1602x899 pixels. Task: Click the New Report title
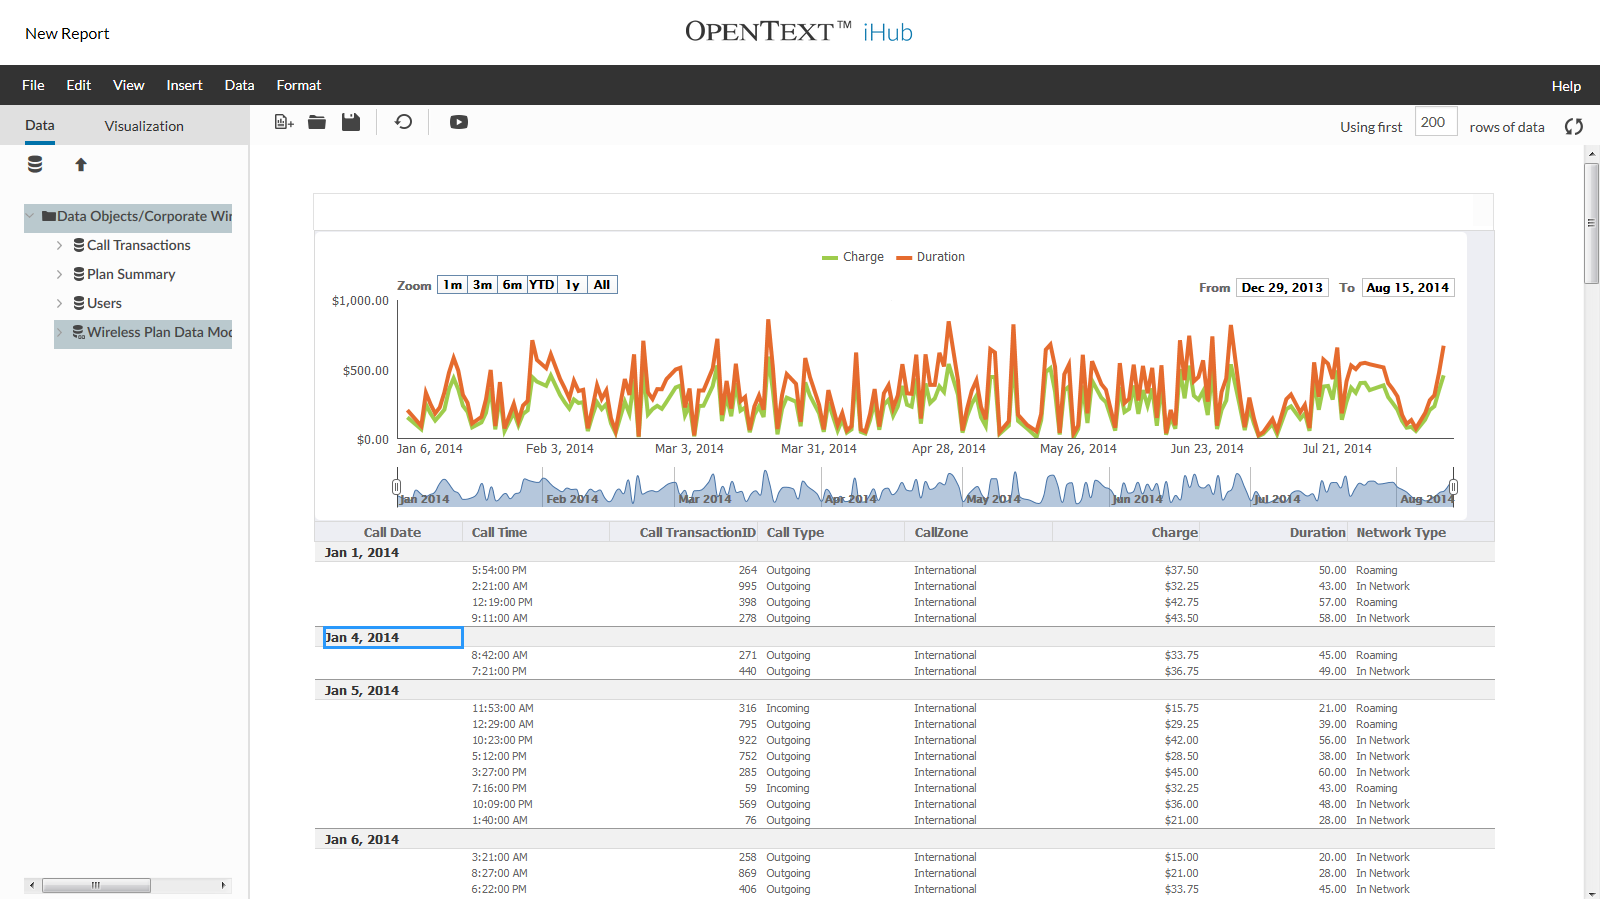[x=67, y=33]
